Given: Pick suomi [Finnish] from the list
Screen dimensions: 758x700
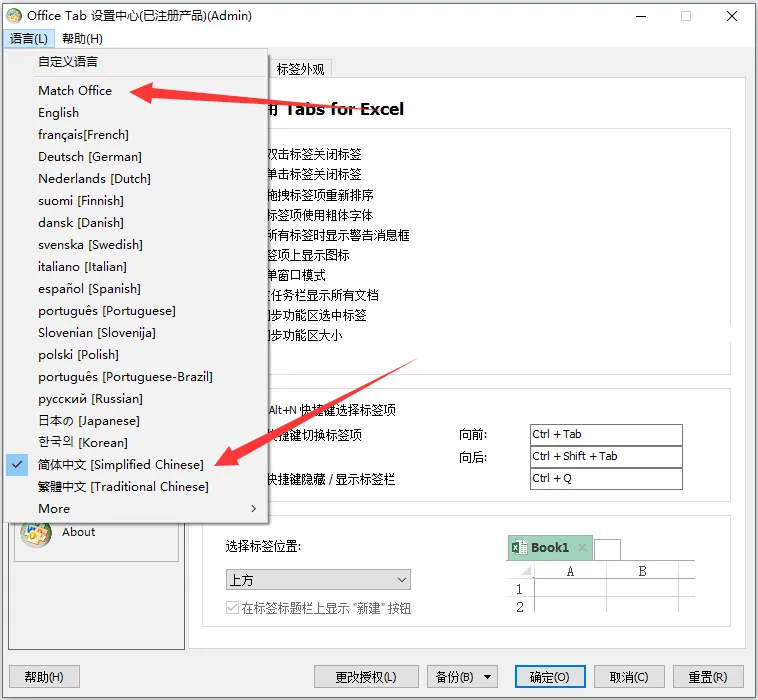Looking at the screenshot, I should [x=81, y=201].
